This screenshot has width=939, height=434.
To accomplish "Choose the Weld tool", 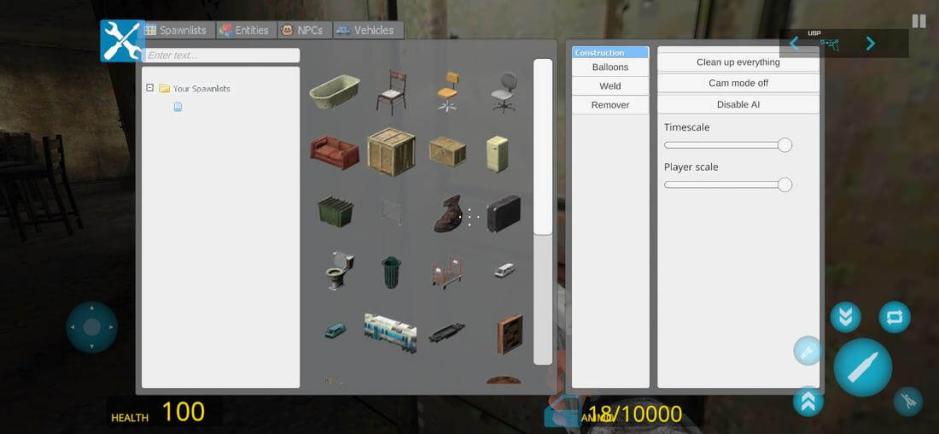I will [610, 86].
